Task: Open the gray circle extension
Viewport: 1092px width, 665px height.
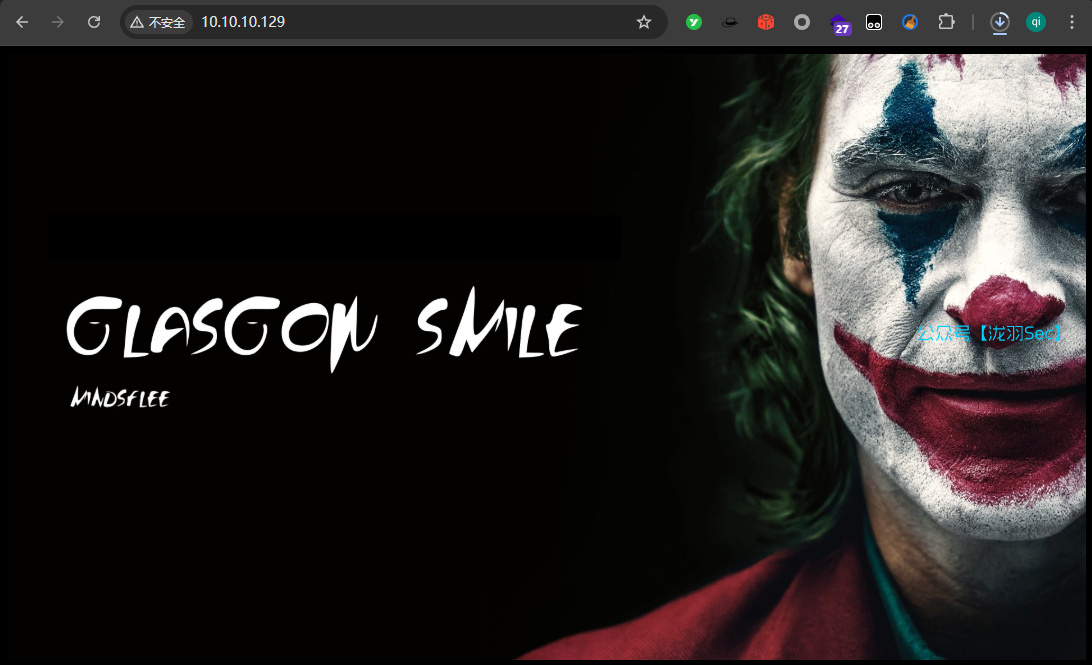Action: [802, 22]
